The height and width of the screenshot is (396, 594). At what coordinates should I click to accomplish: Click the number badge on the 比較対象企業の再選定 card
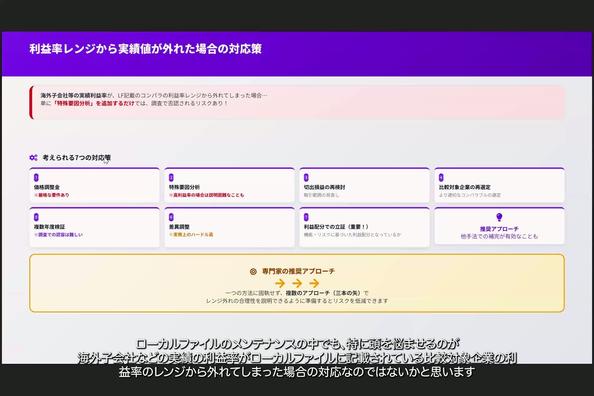click(441, 177)
